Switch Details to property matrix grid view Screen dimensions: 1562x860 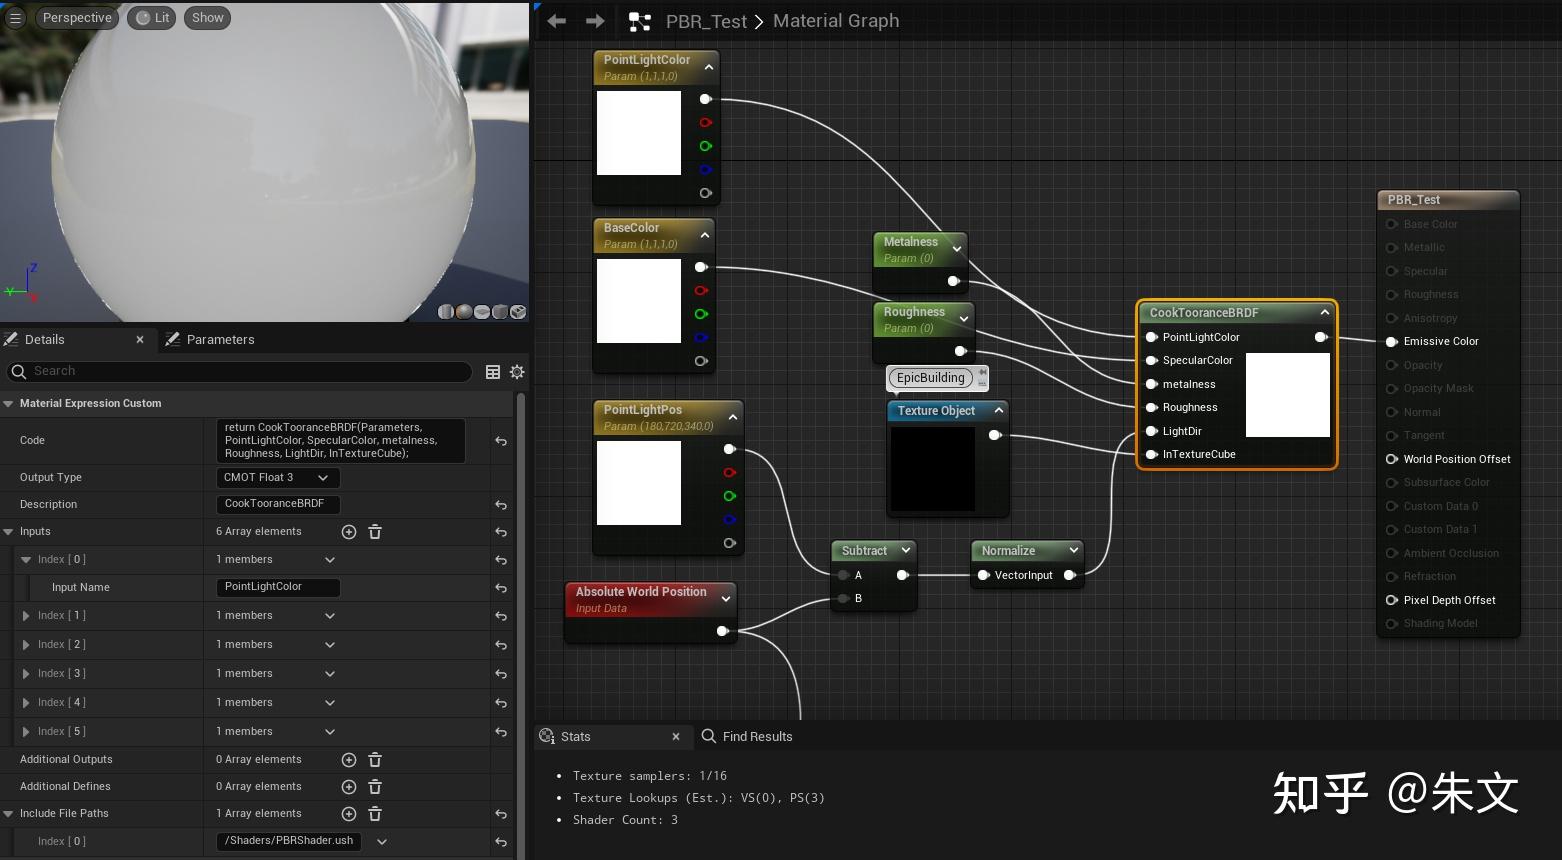coord(493,372)
